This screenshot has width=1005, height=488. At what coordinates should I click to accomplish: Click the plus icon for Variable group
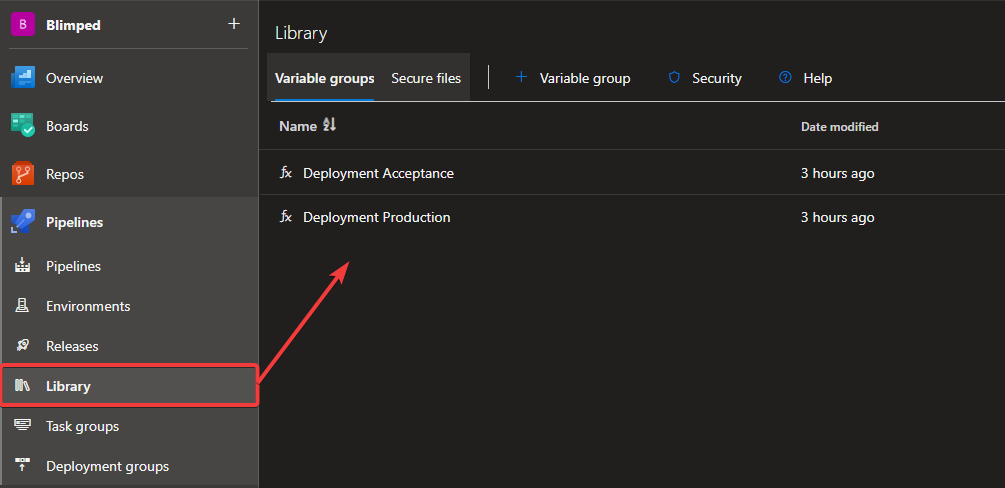(521, 78)
